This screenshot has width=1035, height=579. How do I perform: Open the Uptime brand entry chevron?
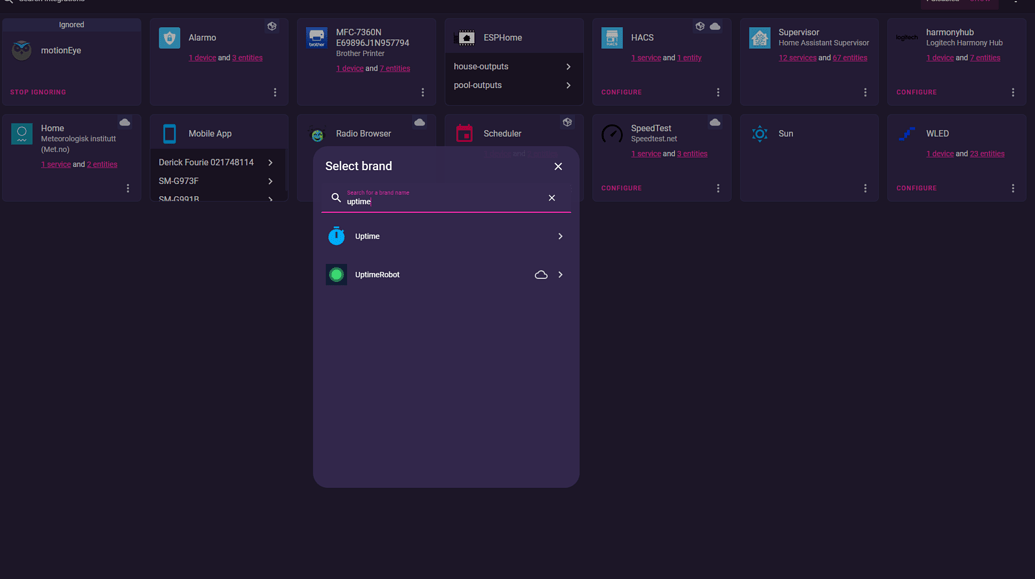click(560, 236)
